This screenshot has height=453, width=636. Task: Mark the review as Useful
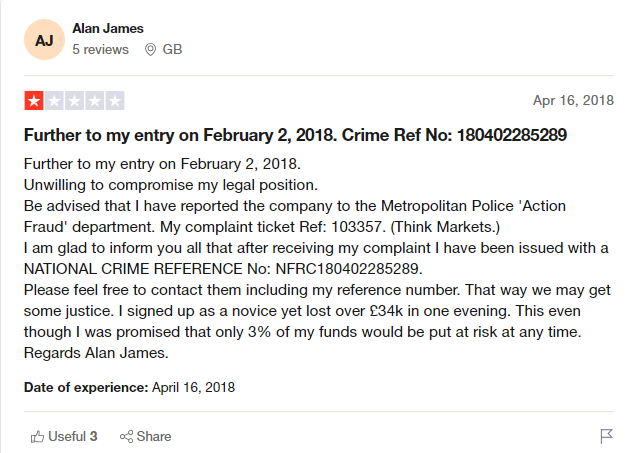(x=65, y=436)
